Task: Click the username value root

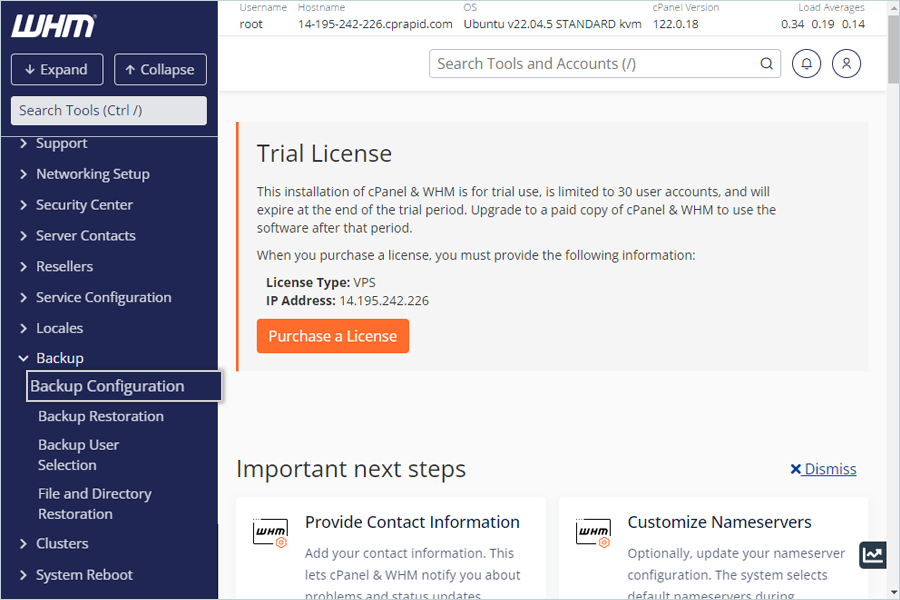Action: (x=251, y=24)
